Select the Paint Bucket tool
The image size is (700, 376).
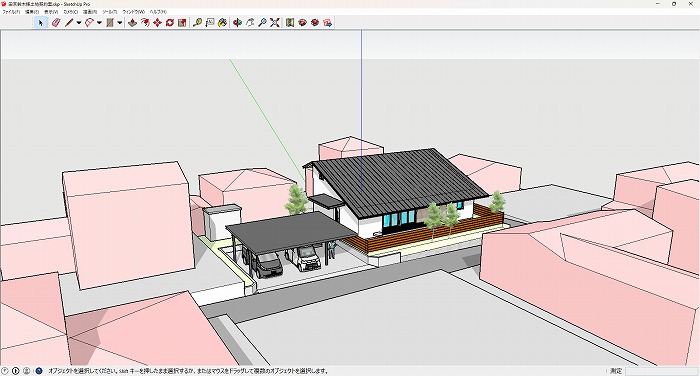[x=222, y=23]
